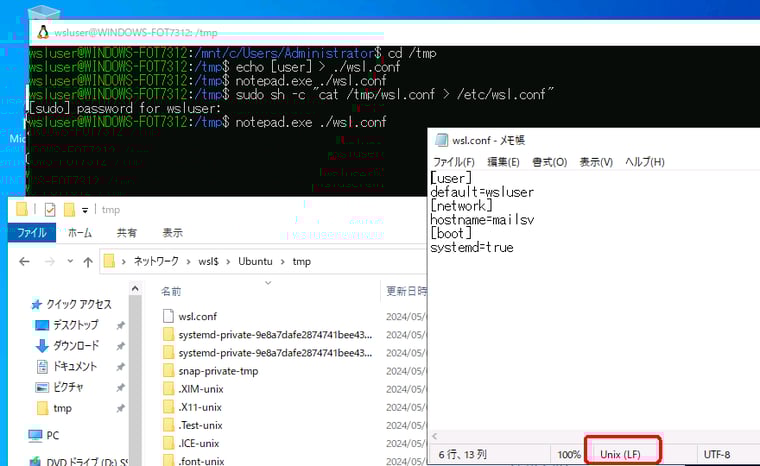Sort by 名前 column header
Viewport: 760px width, 466px height.
(171, 291)
